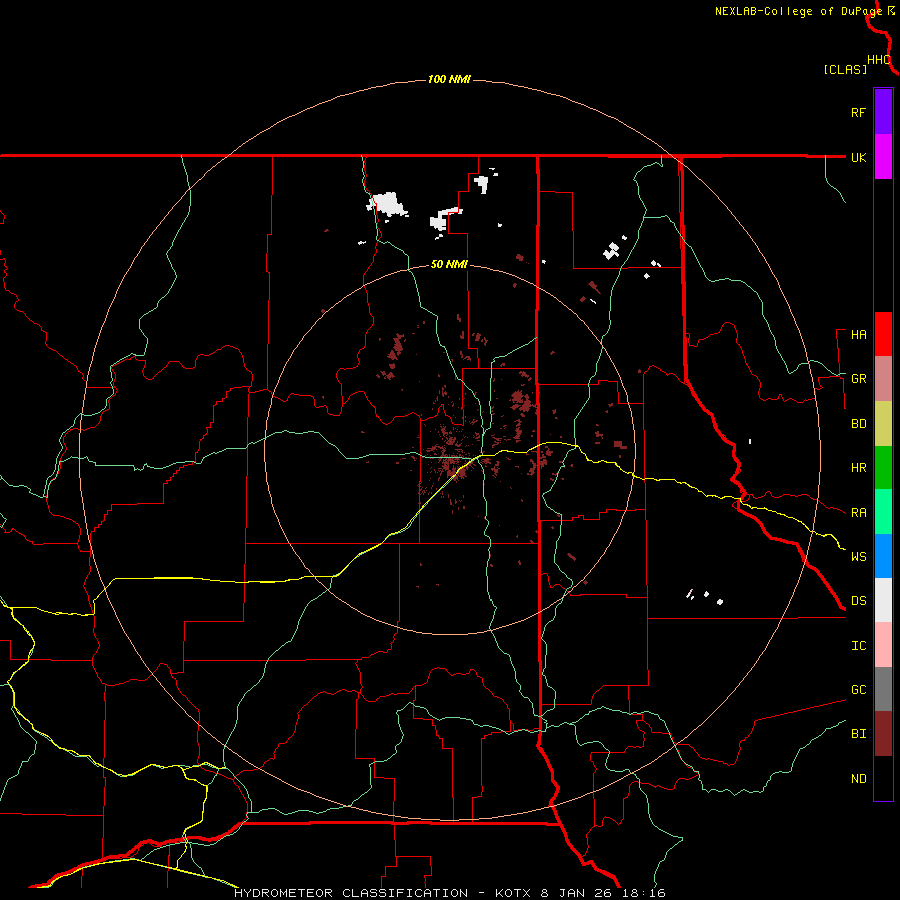
Task: Click the ND legend label
Action: tap(858, 779)
